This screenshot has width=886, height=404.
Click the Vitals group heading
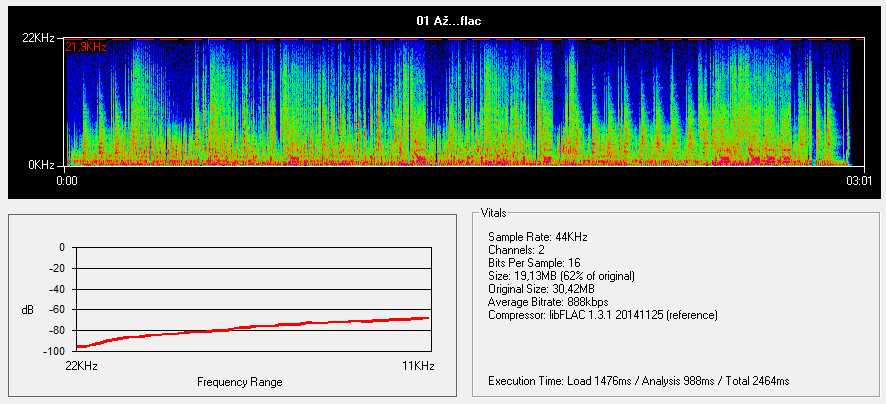494,214
